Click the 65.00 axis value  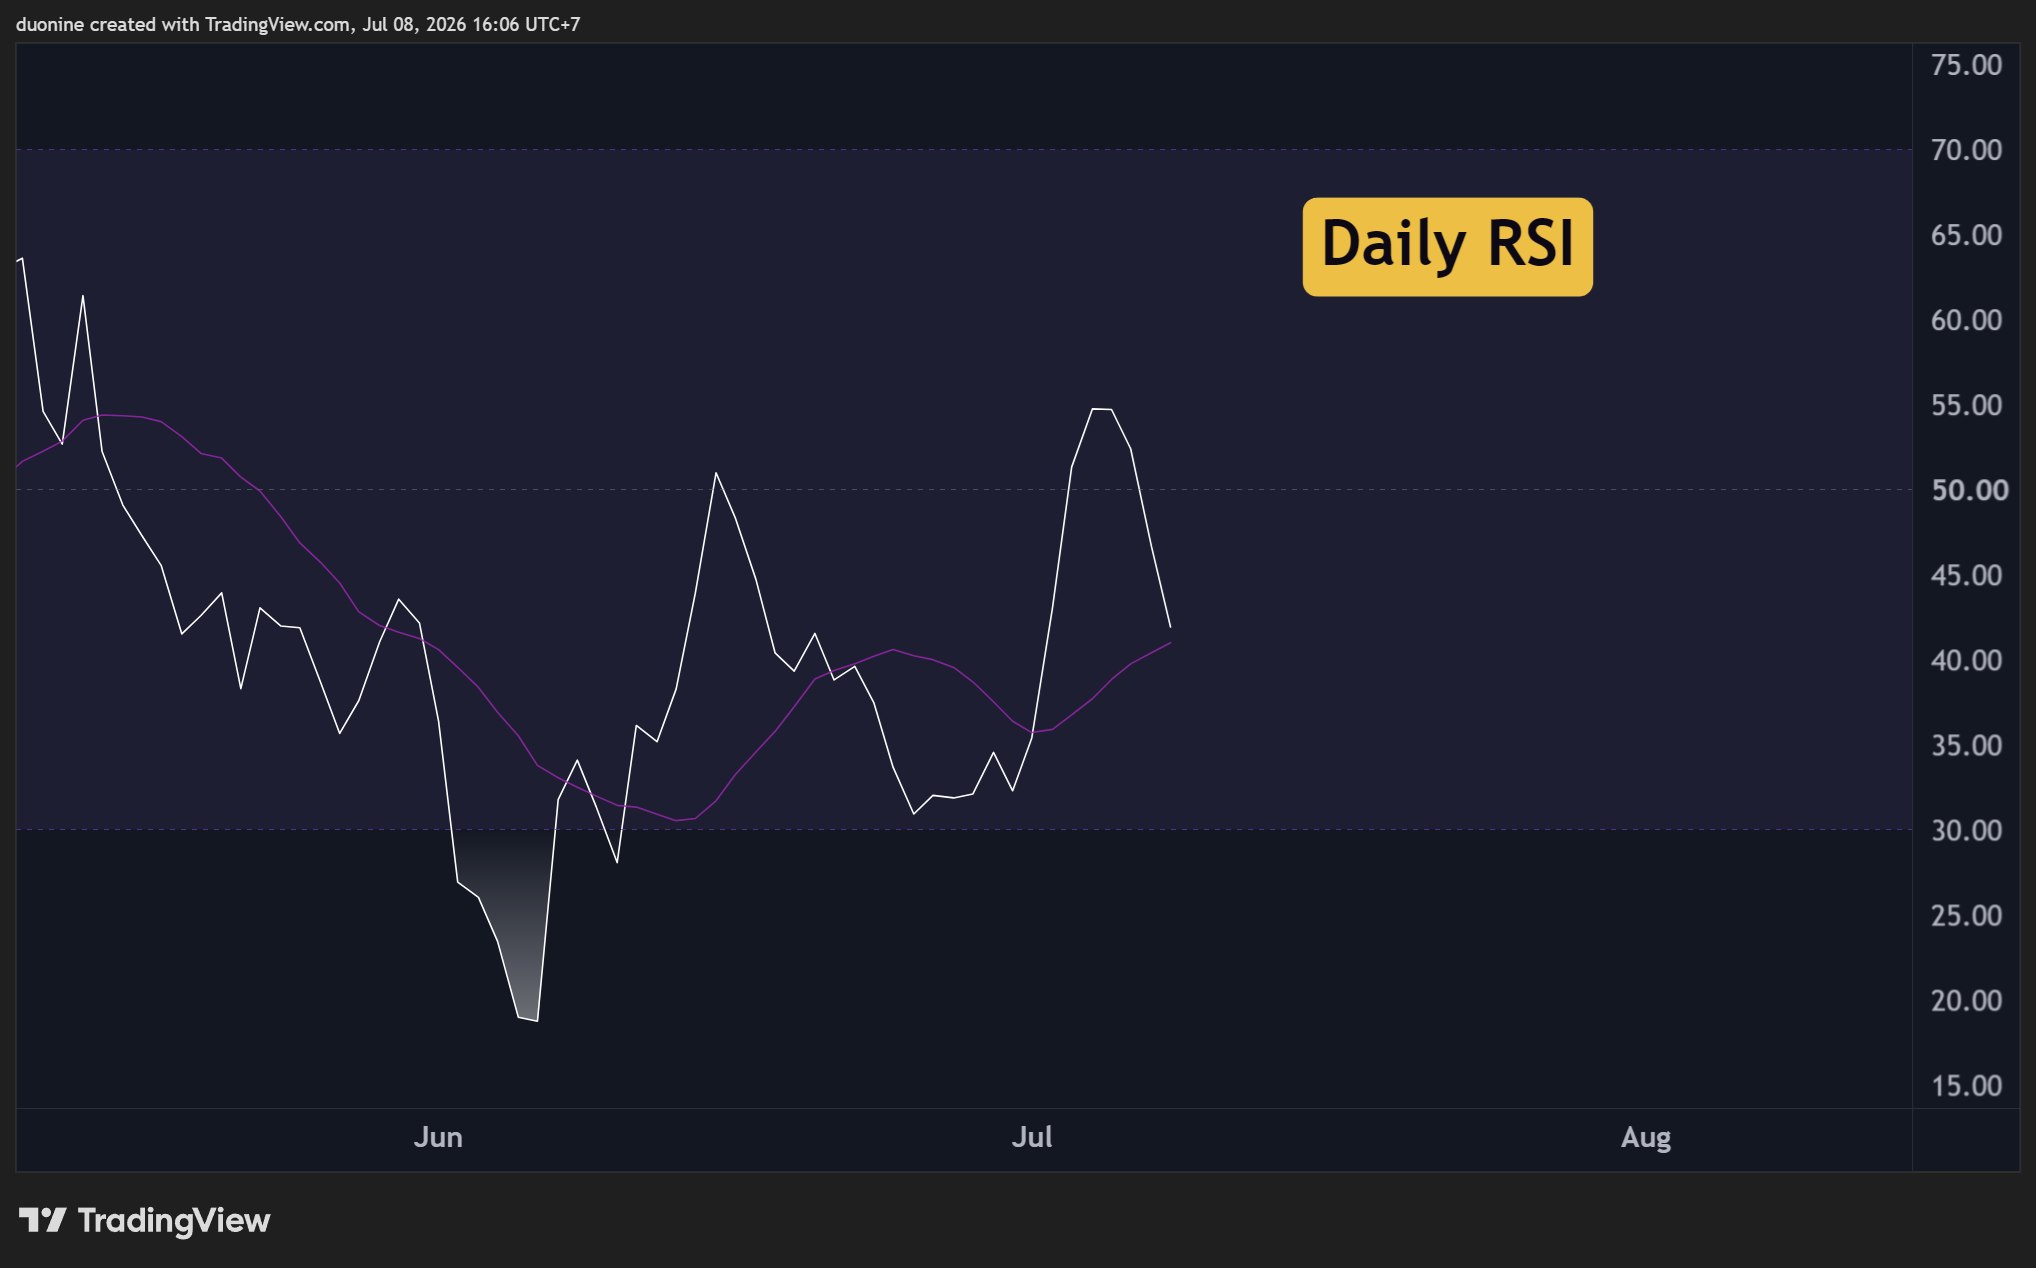click(x=1966, y=235)
